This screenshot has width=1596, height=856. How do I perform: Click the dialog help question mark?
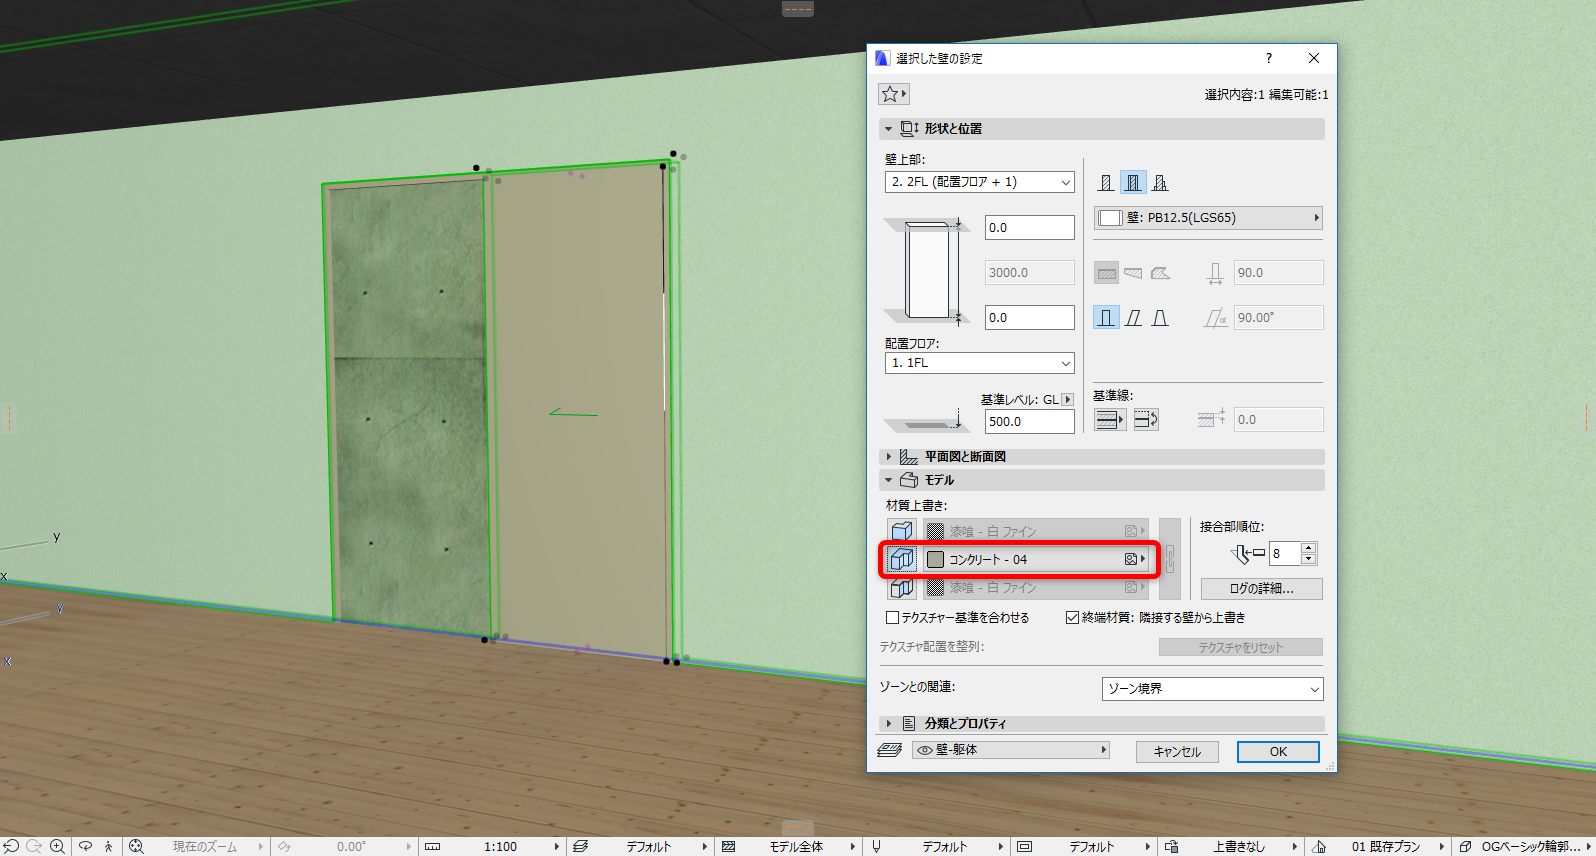(1269, 58)
